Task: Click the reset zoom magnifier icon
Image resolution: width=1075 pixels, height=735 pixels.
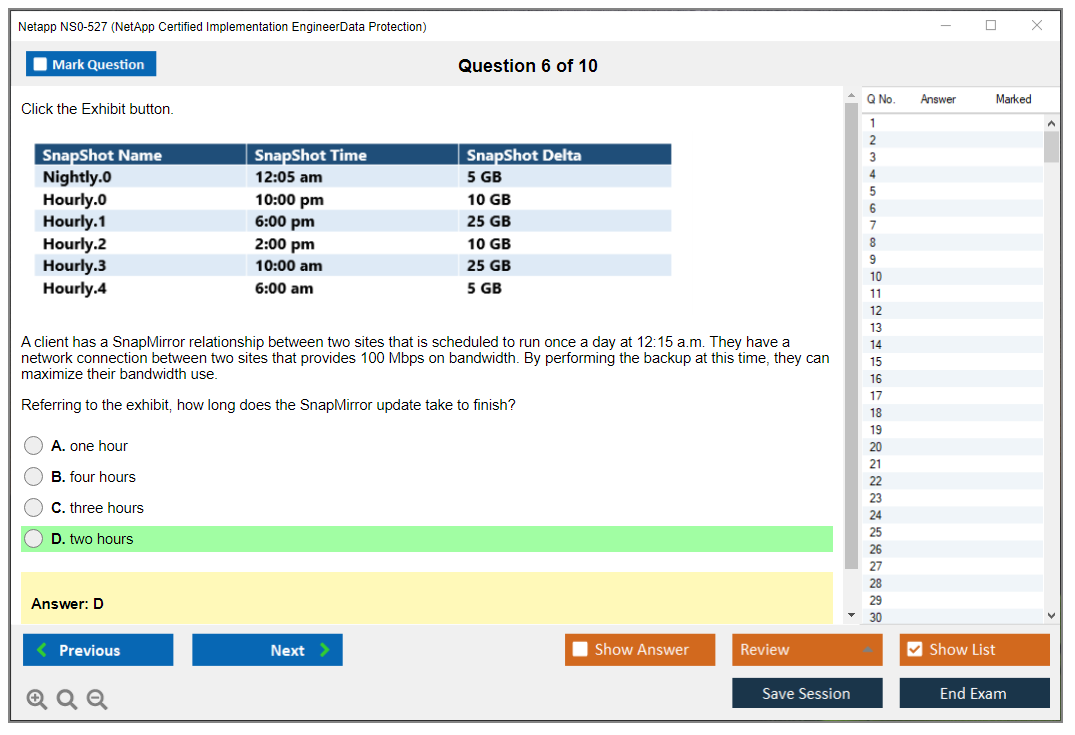Action: (x=67, y=700)
